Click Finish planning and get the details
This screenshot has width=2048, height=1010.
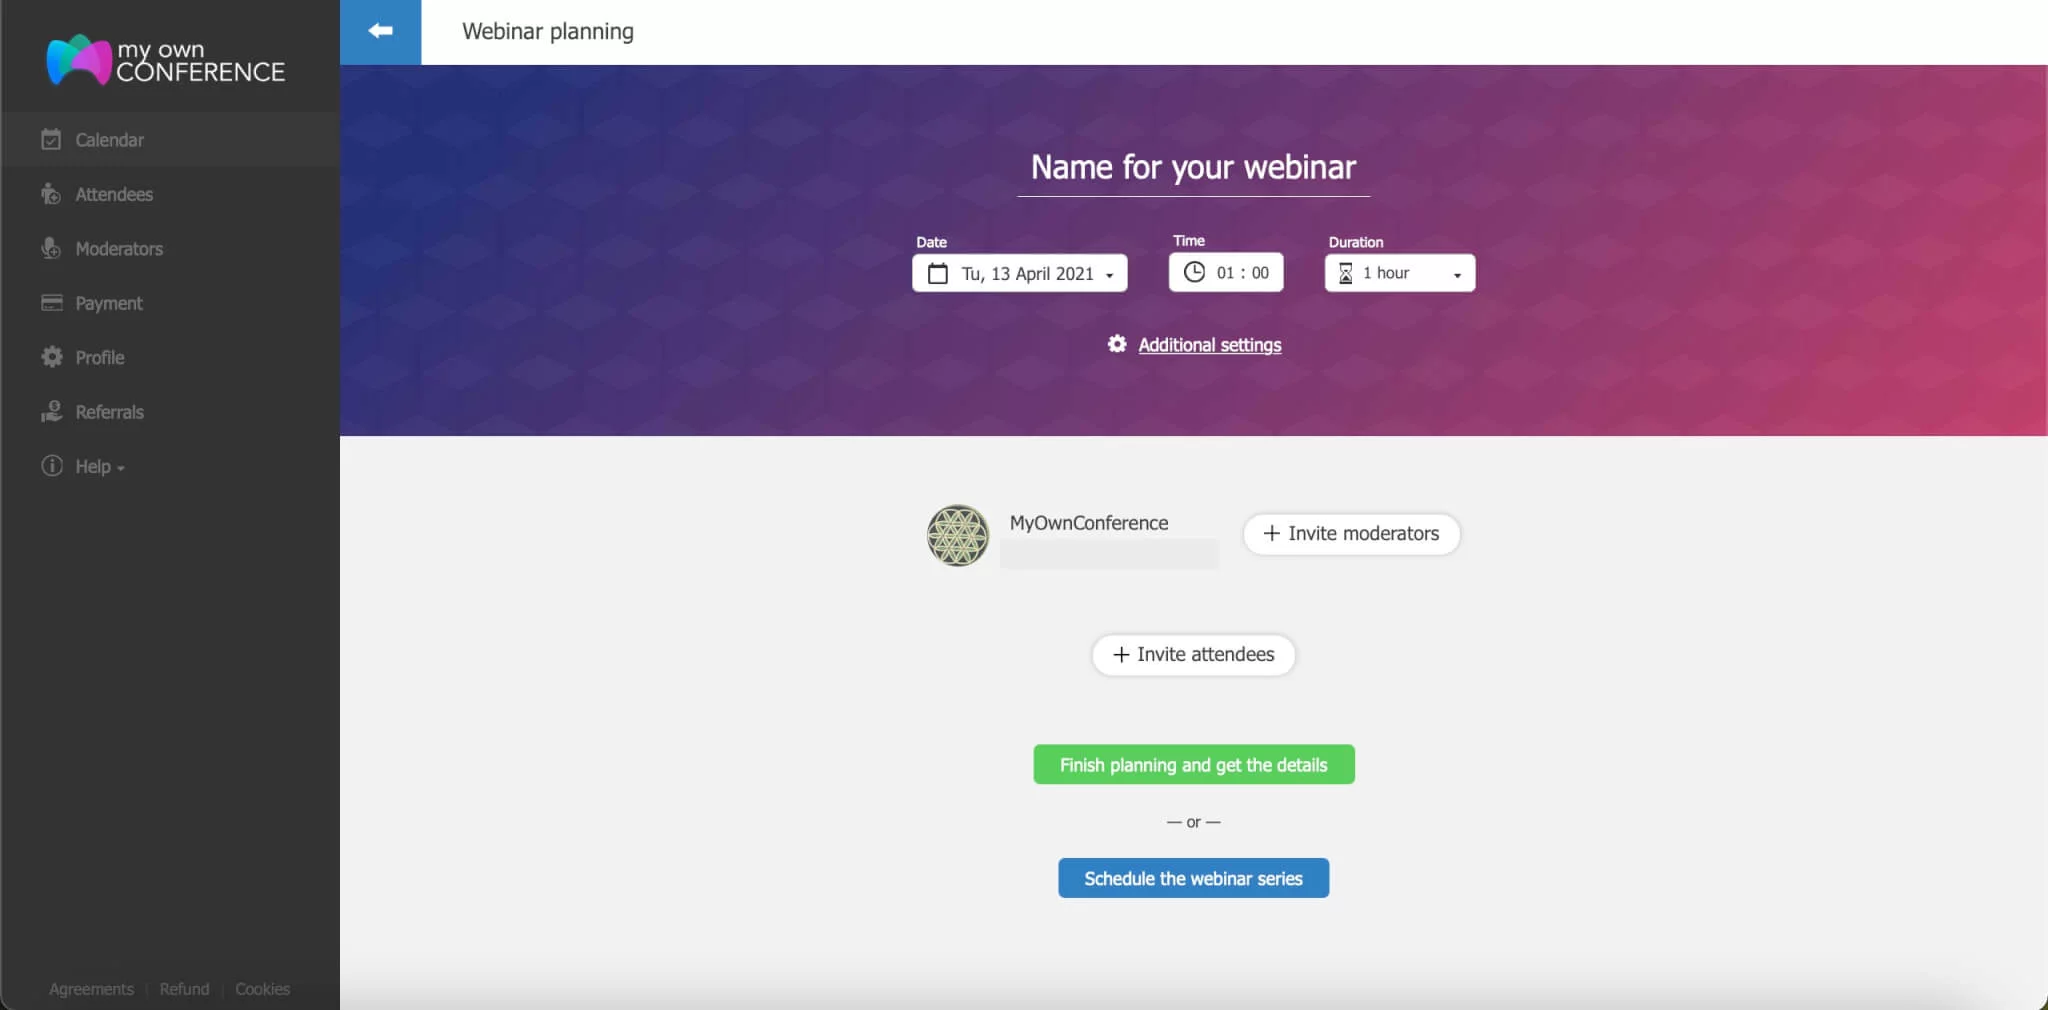click(1193, 763)
